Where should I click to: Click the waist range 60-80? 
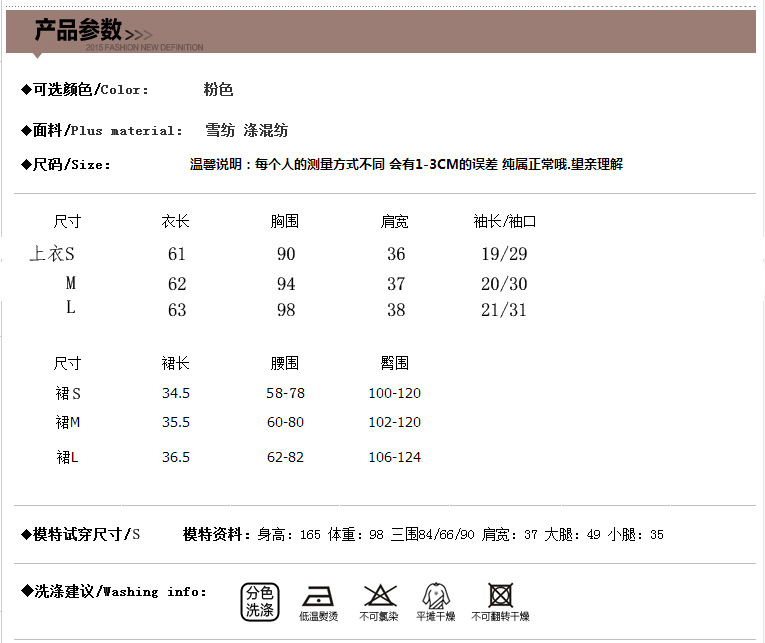click(285, 422)
